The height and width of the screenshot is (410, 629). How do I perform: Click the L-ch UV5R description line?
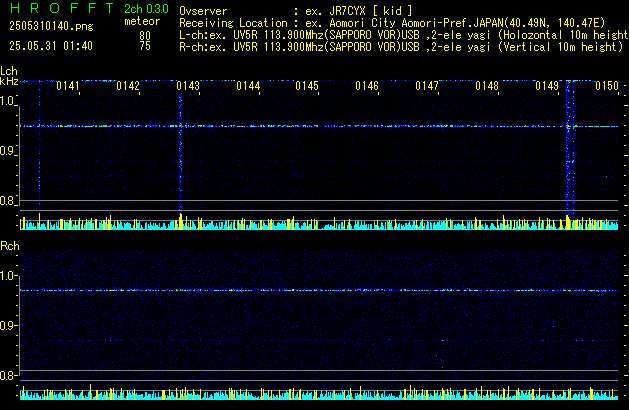[404, 35]
